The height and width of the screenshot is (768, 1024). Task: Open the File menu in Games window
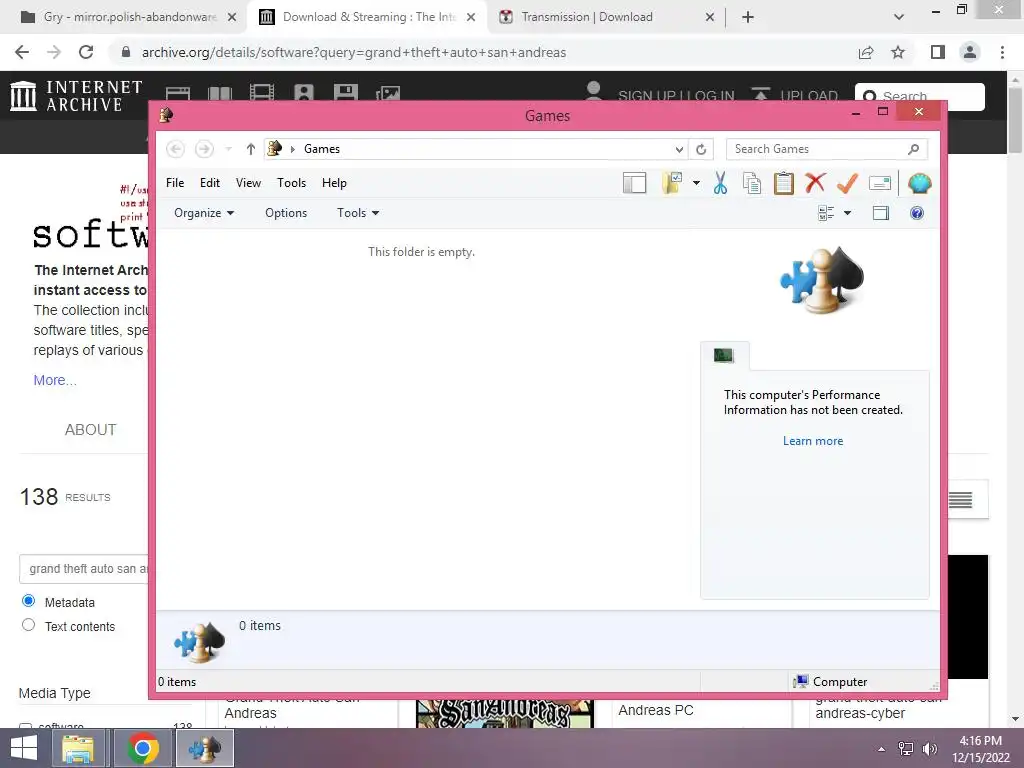[x=175, y=183]
